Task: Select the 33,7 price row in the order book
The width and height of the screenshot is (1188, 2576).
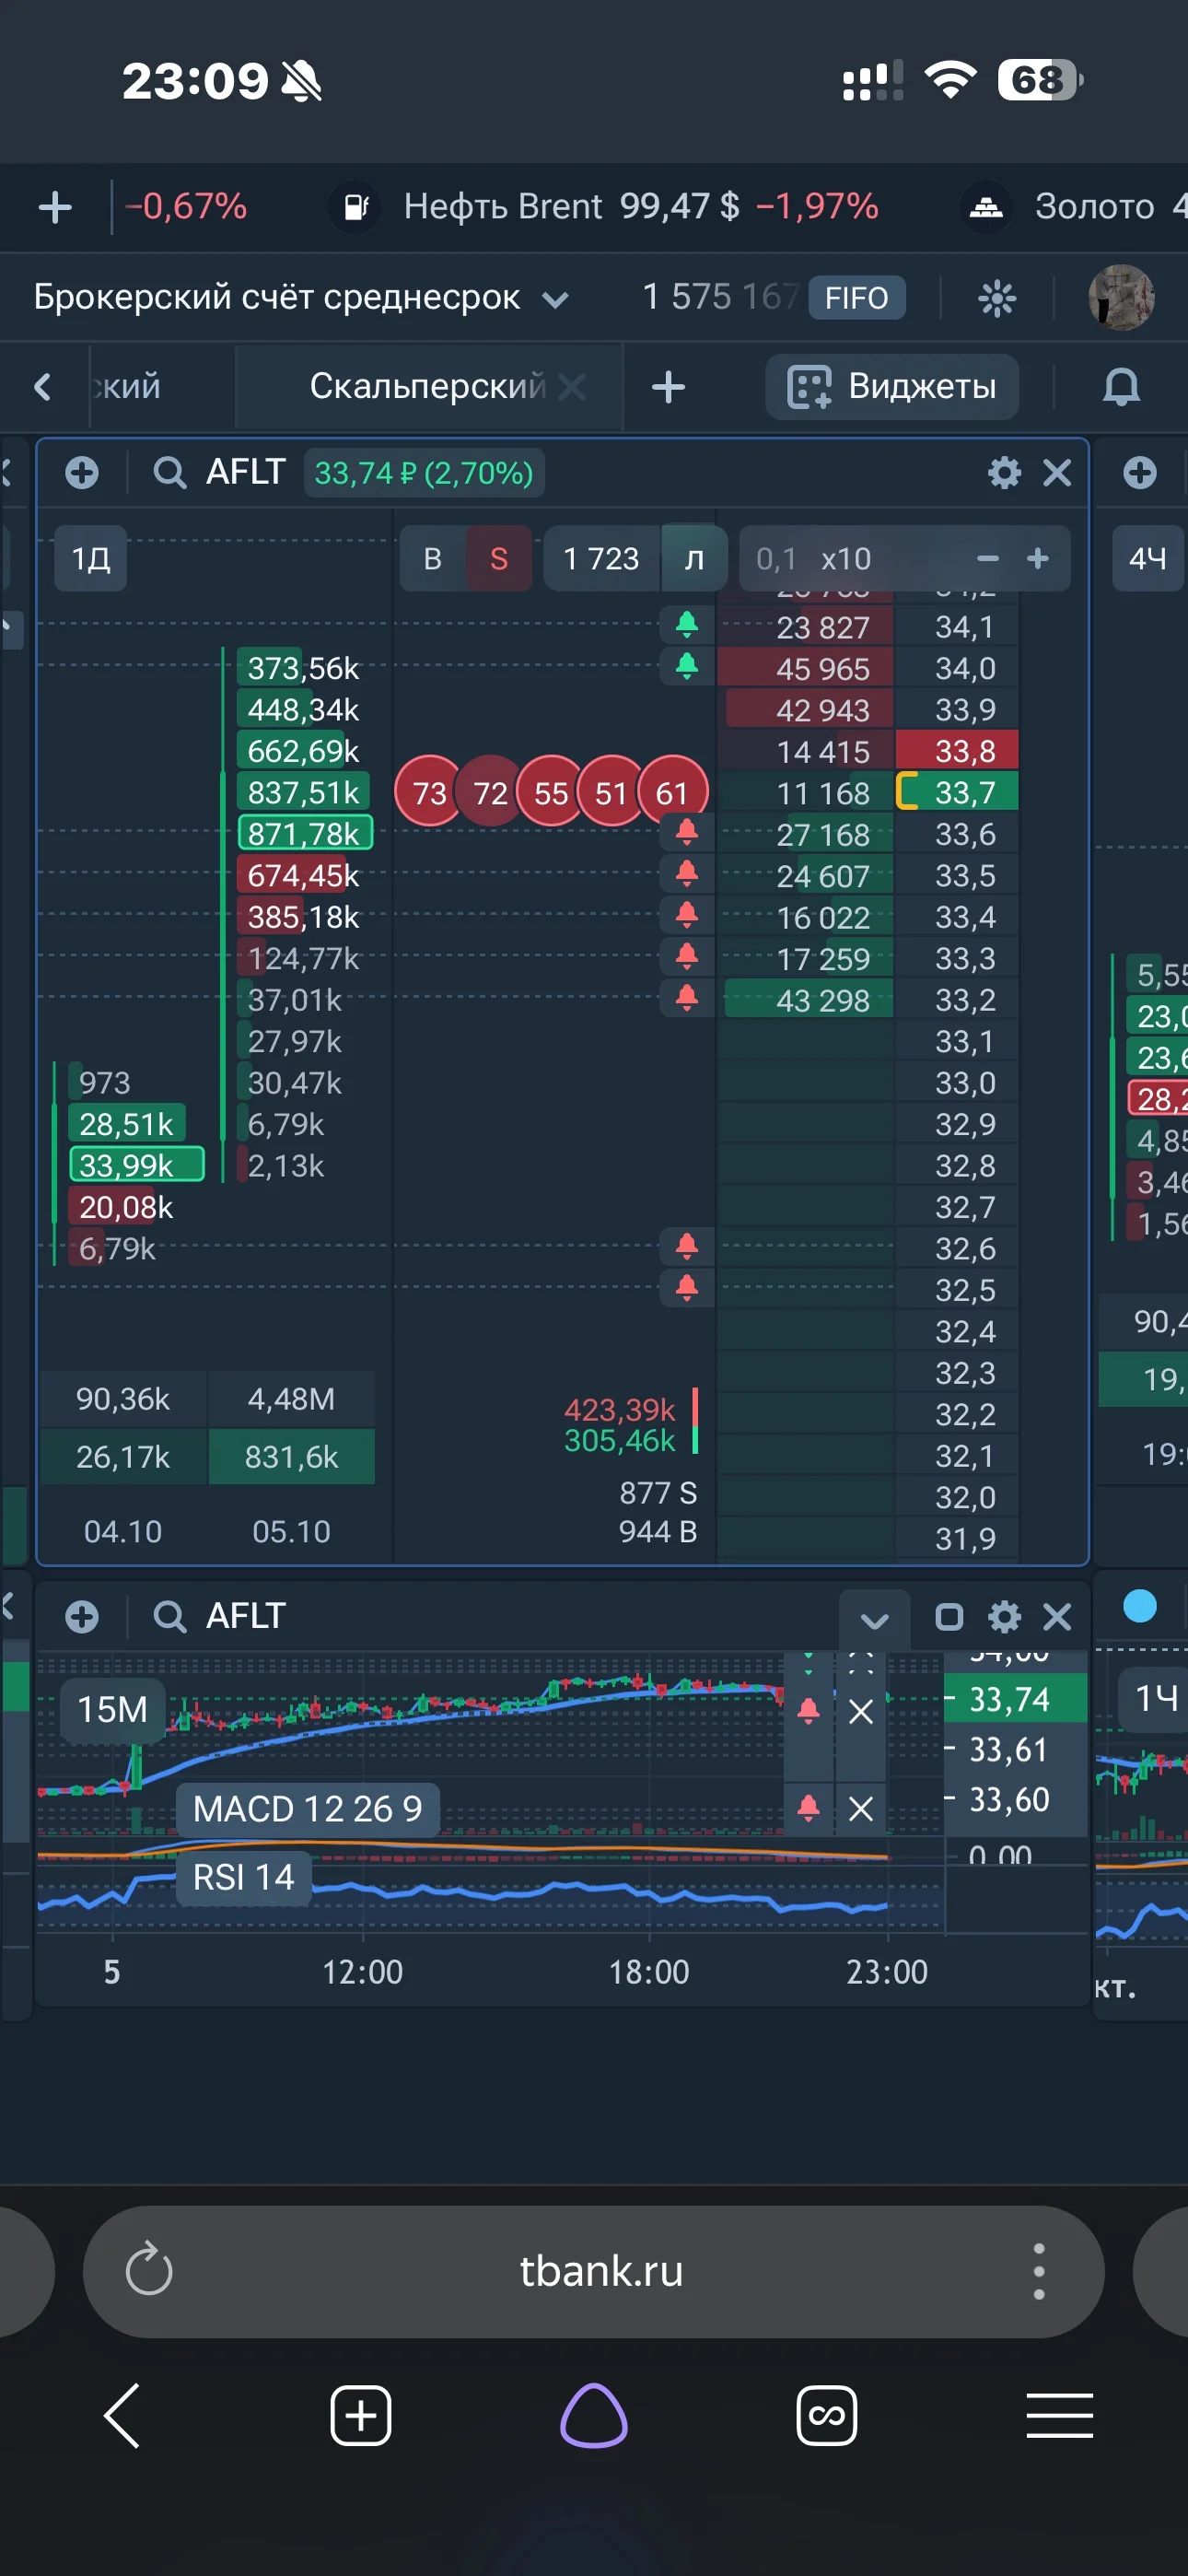Action: (957, 792)
